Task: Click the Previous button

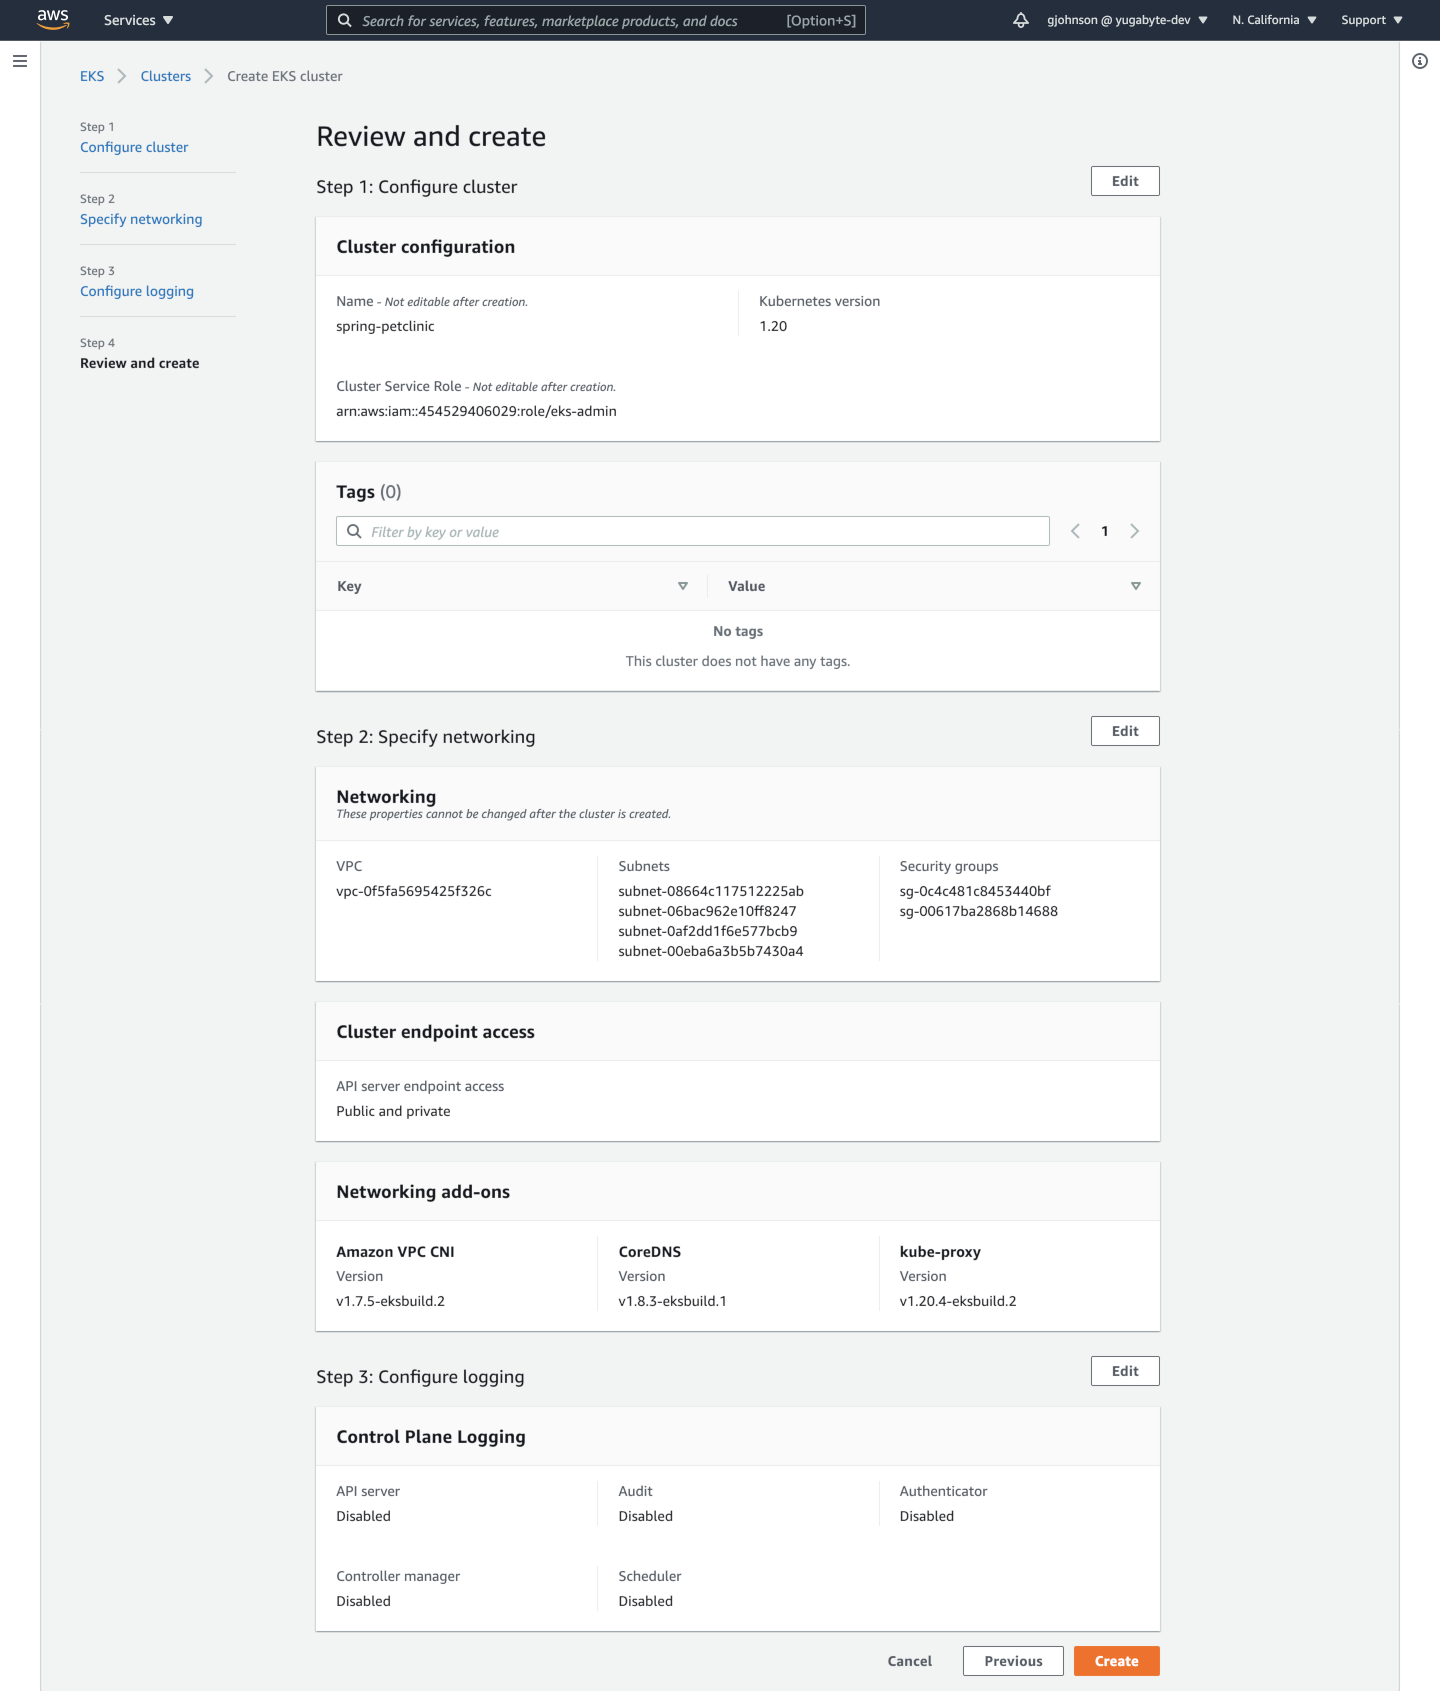Action: click(1012, 1661)
